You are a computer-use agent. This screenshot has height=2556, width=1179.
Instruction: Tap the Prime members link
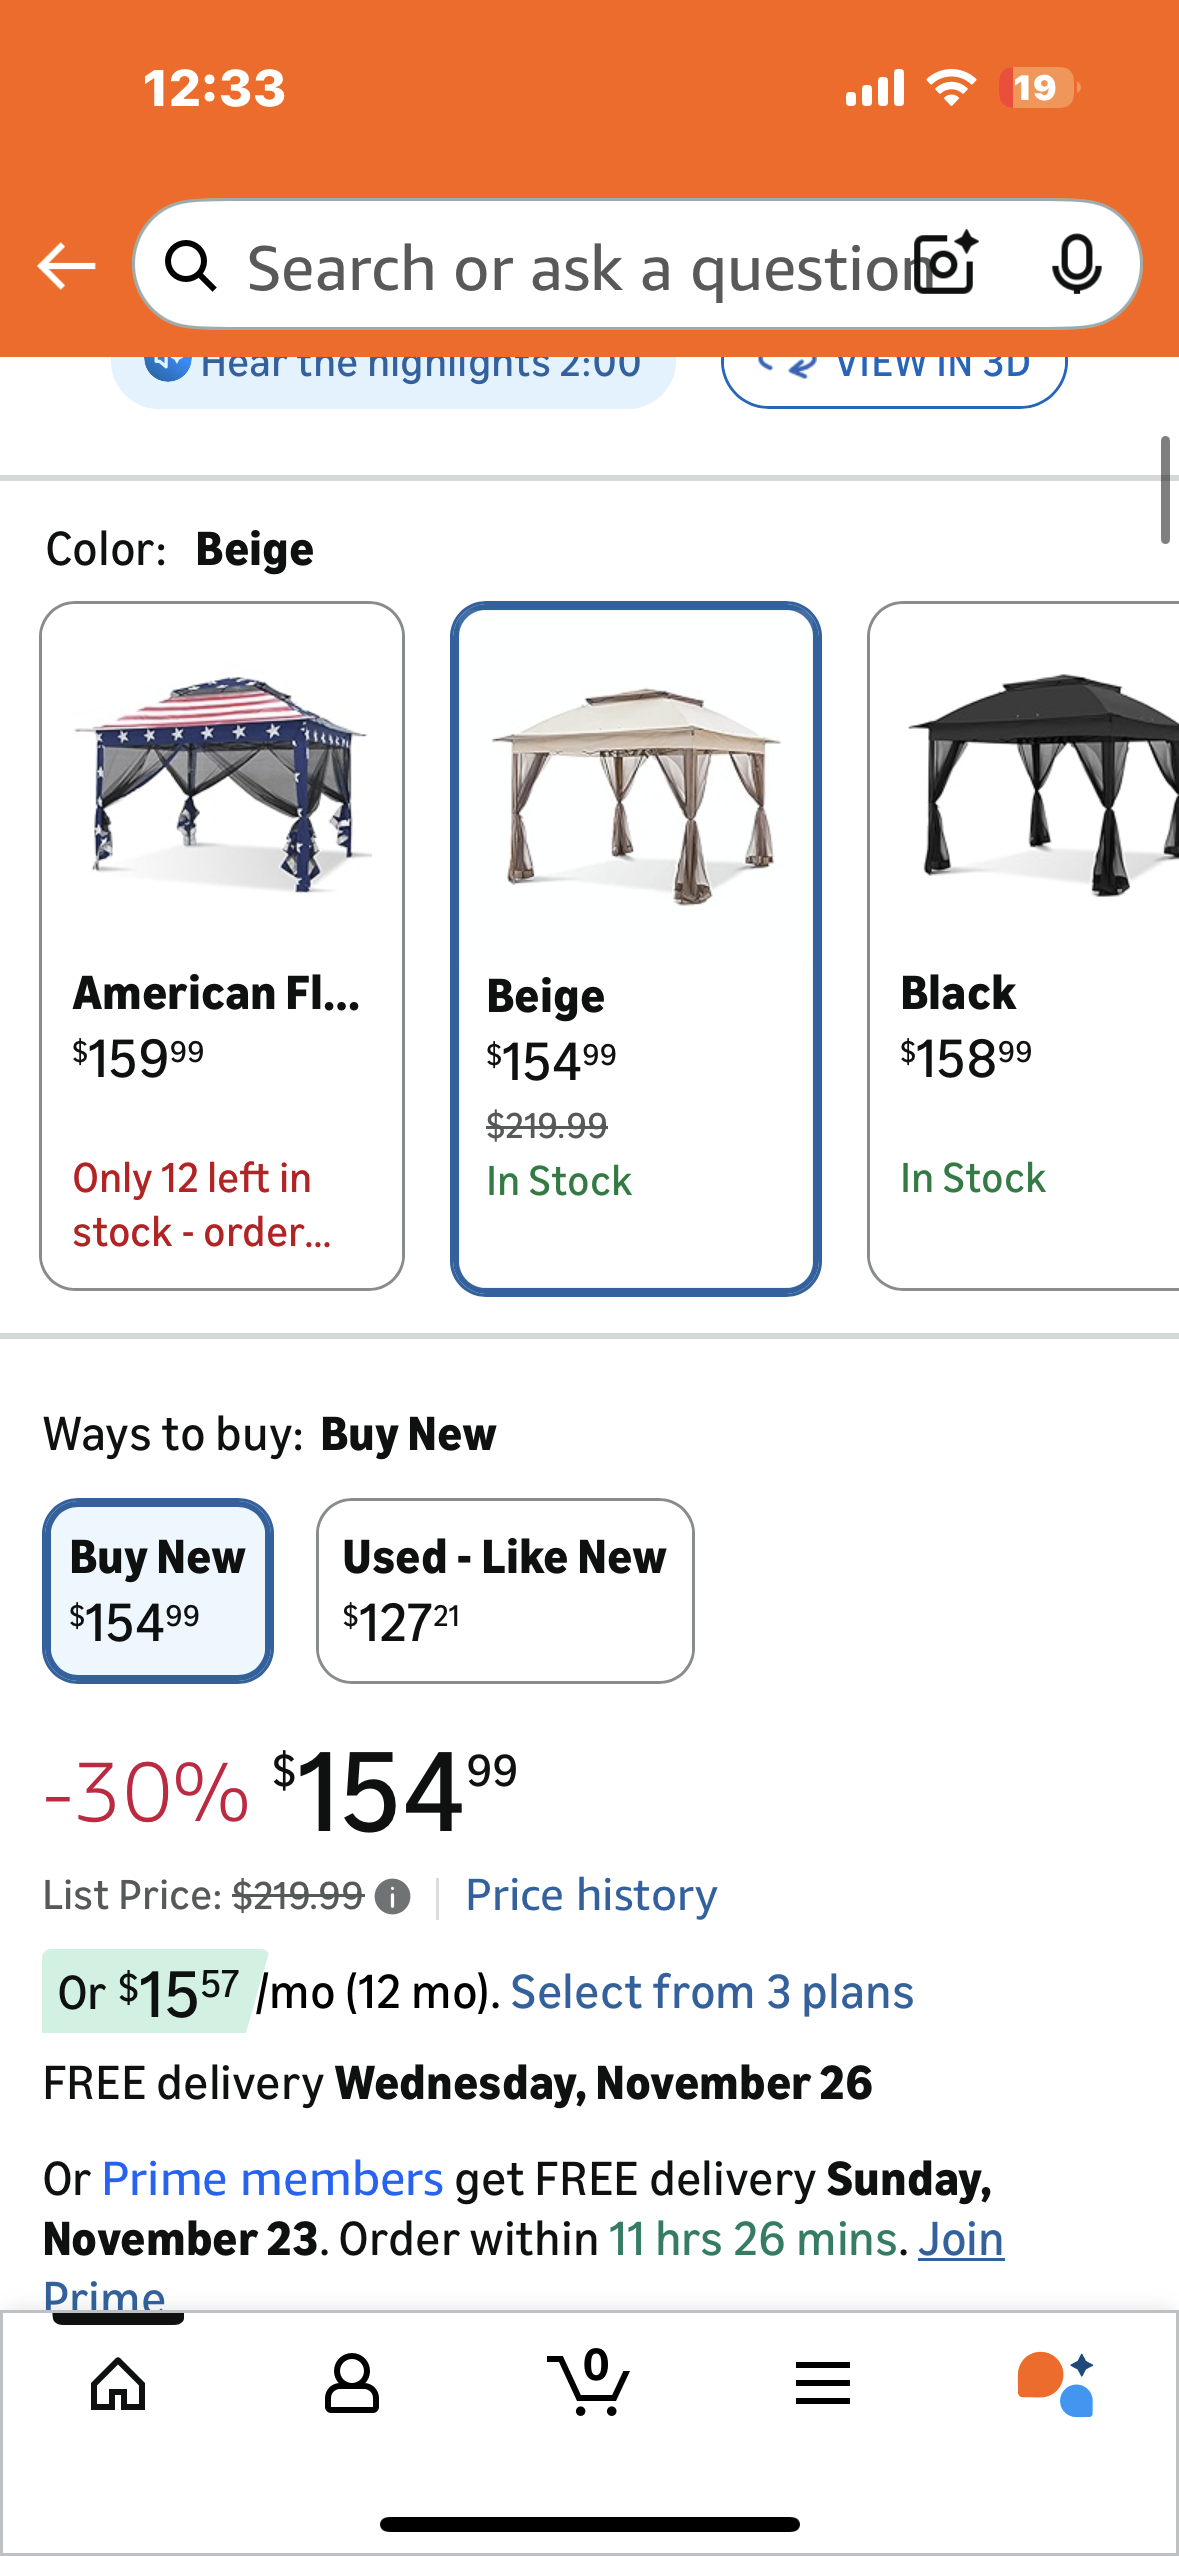(272, 2179)
